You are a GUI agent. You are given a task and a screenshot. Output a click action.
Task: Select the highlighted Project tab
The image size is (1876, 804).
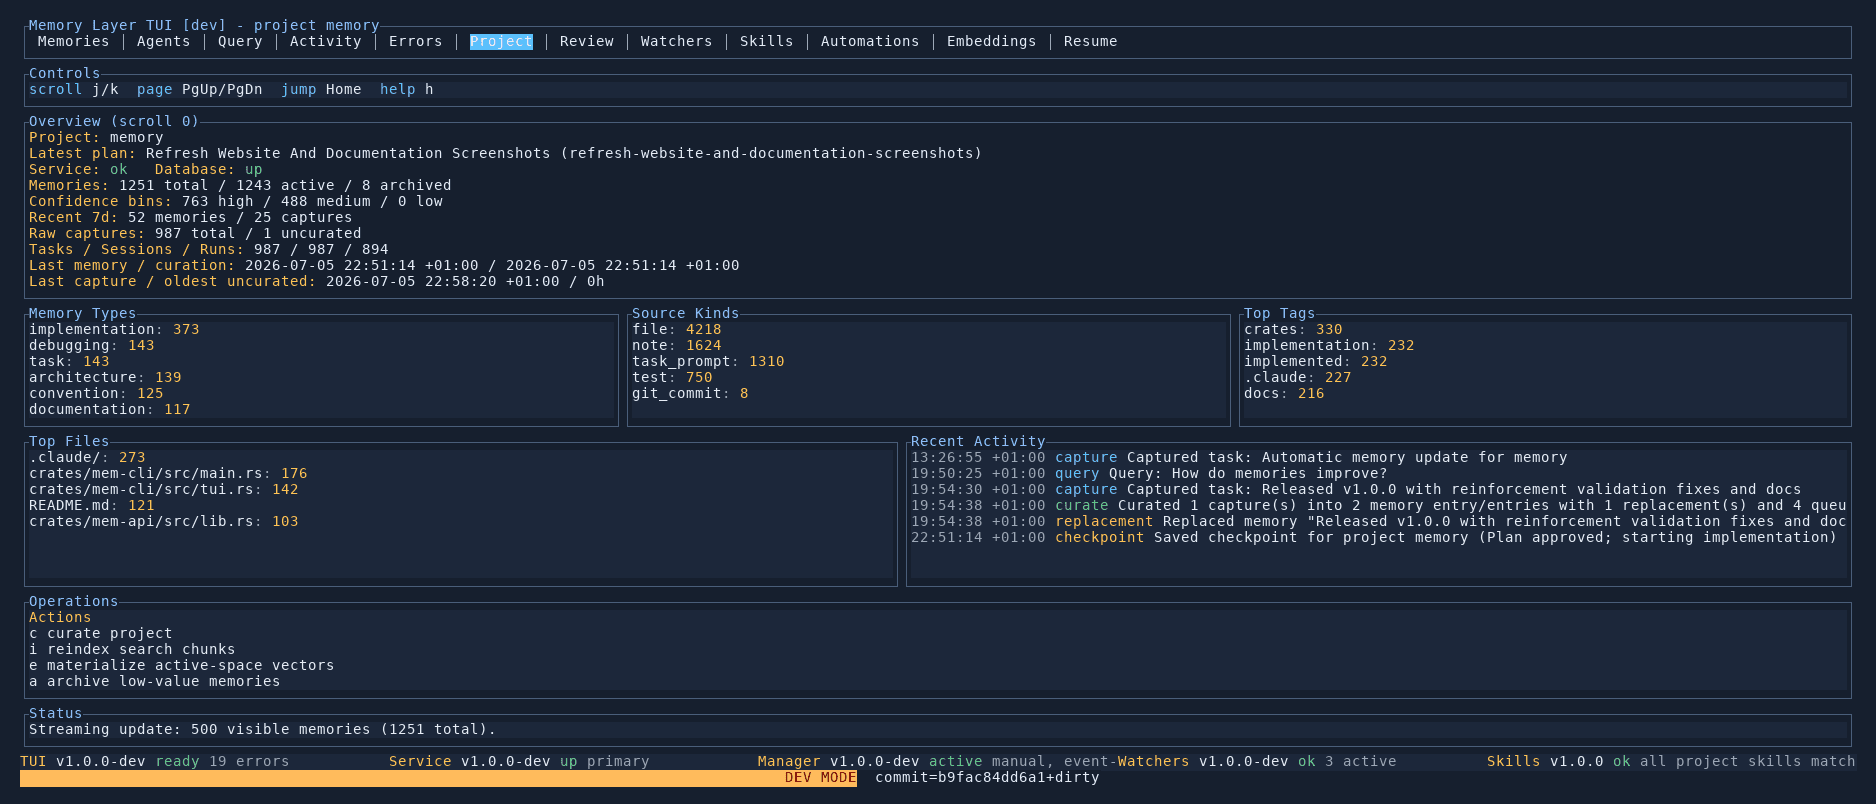[x=501, y=41]
